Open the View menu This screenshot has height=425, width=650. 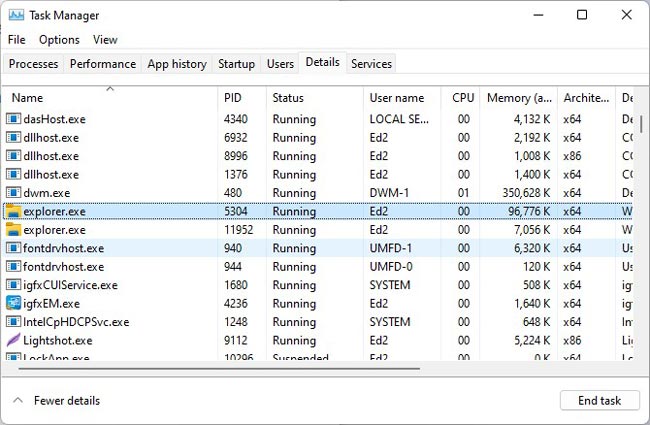click(x=105, y=40)
